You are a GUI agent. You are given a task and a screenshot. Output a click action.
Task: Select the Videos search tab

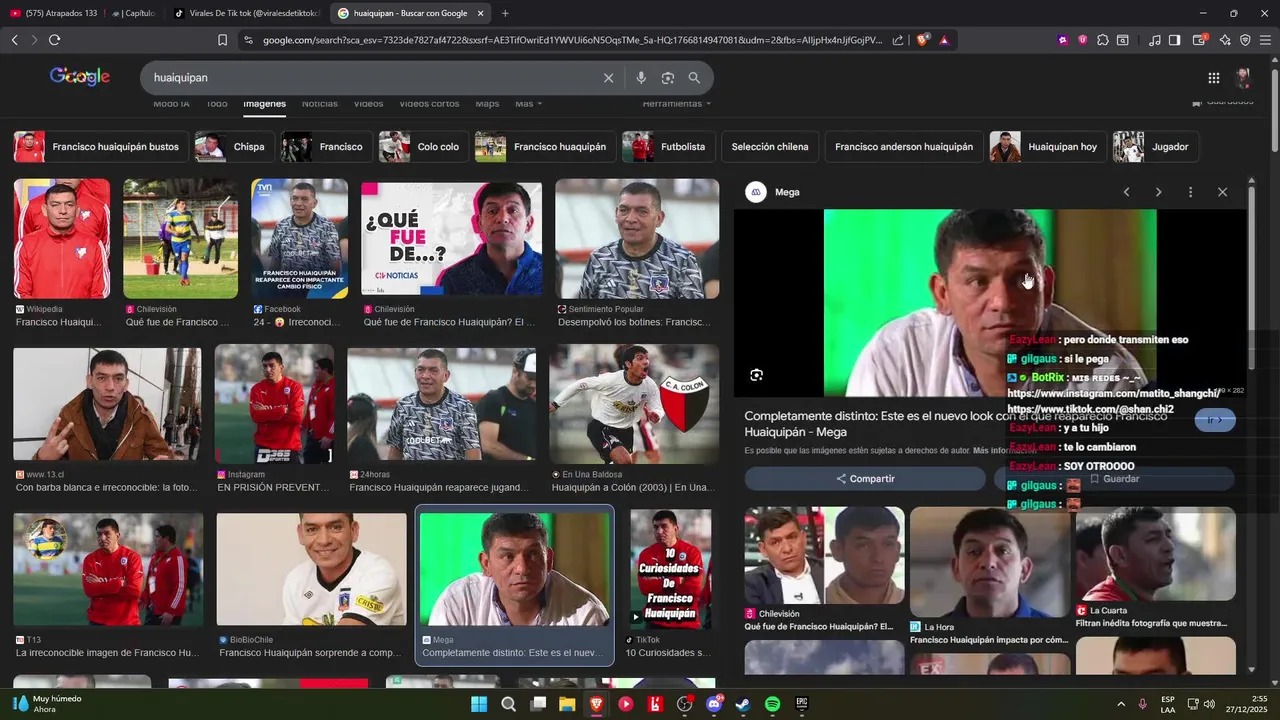click(x=368, y=103)
